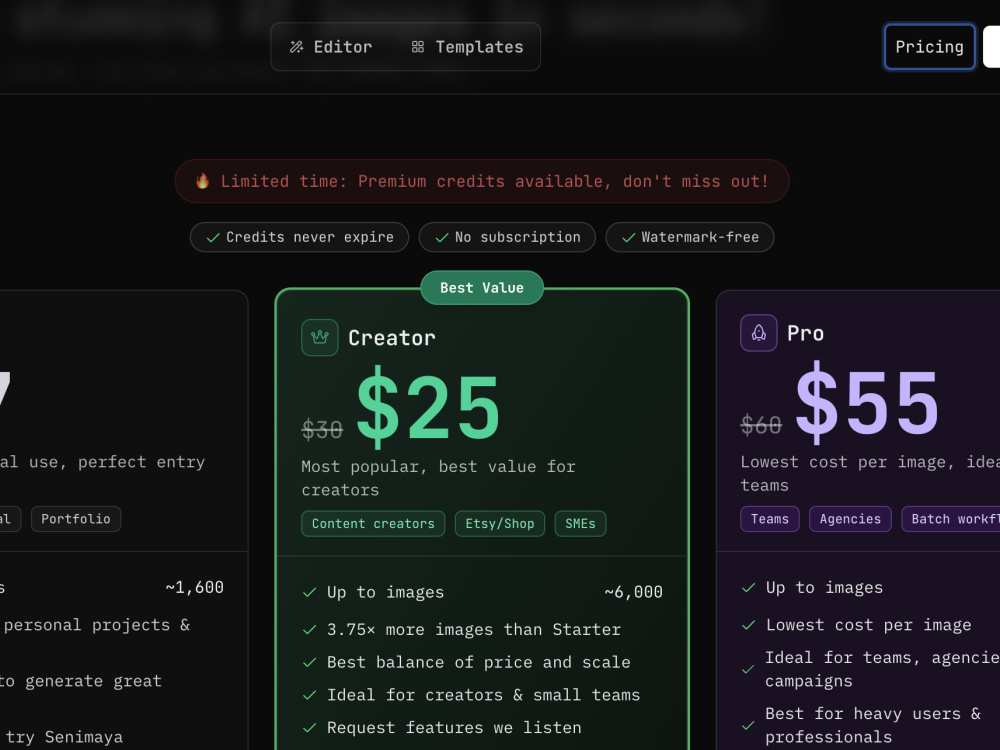Viewport: 1000px width, 750px height.
Task: Click the Watermark-free badge
Action: [x=689, y=237]
